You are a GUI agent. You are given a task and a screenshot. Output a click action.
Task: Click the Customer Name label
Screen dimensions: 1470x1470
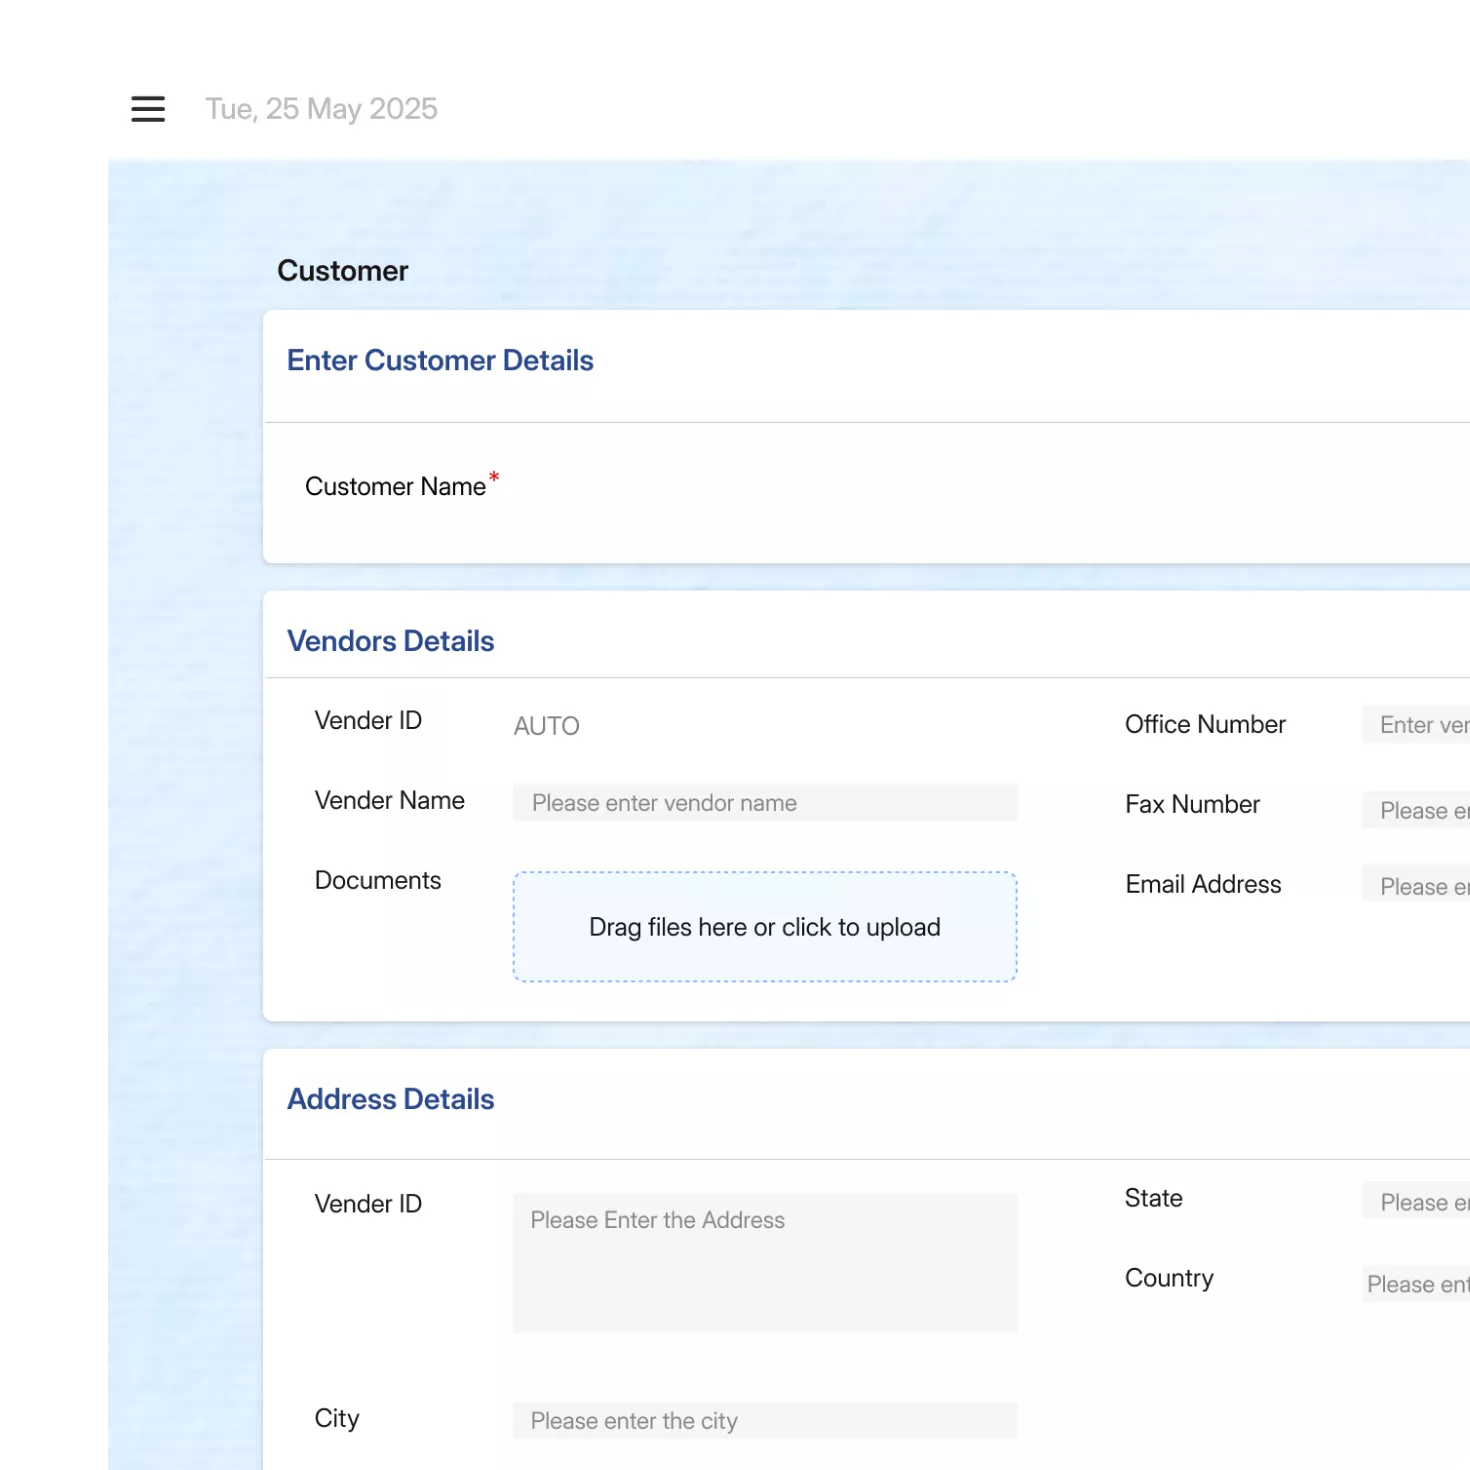pos(395,487)
